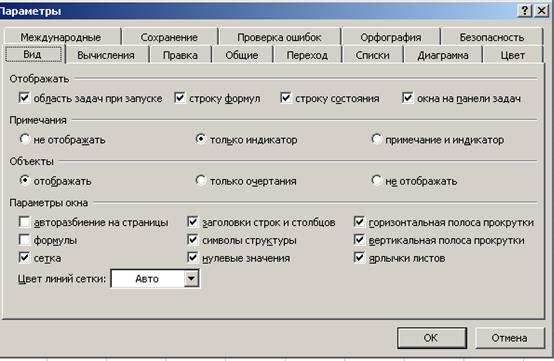Select примечание и индикатор radio option

pyautogui.click(x=376, y=139)
